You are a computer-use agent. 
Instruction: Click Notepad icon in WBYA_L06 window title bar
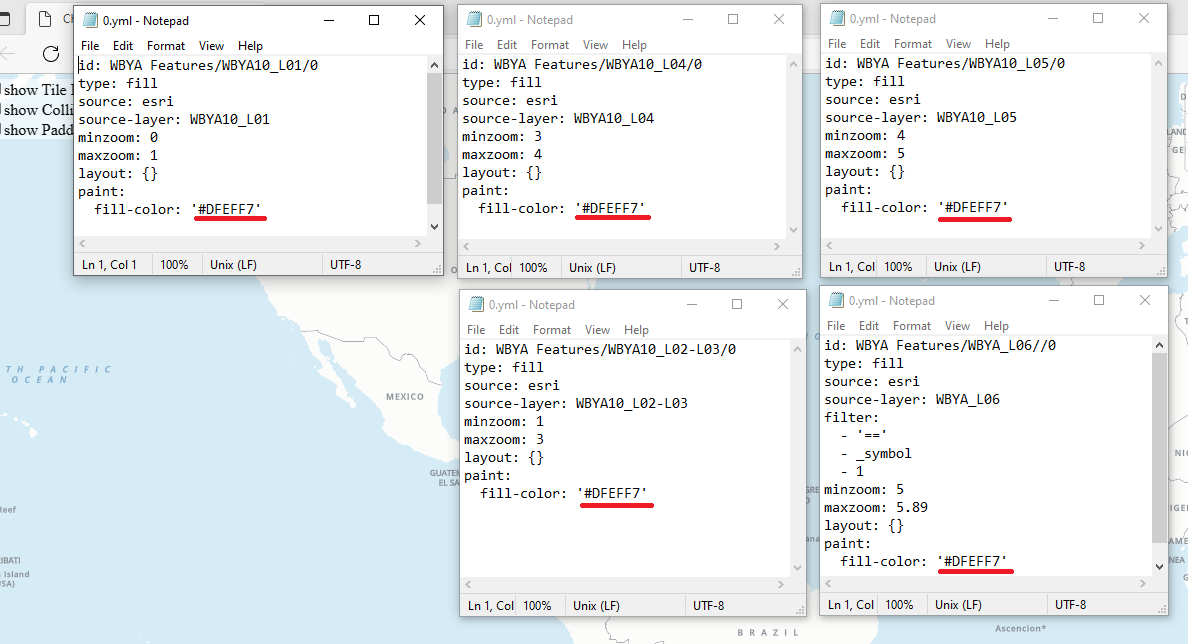pyautogui.click(x=835, y=301)
